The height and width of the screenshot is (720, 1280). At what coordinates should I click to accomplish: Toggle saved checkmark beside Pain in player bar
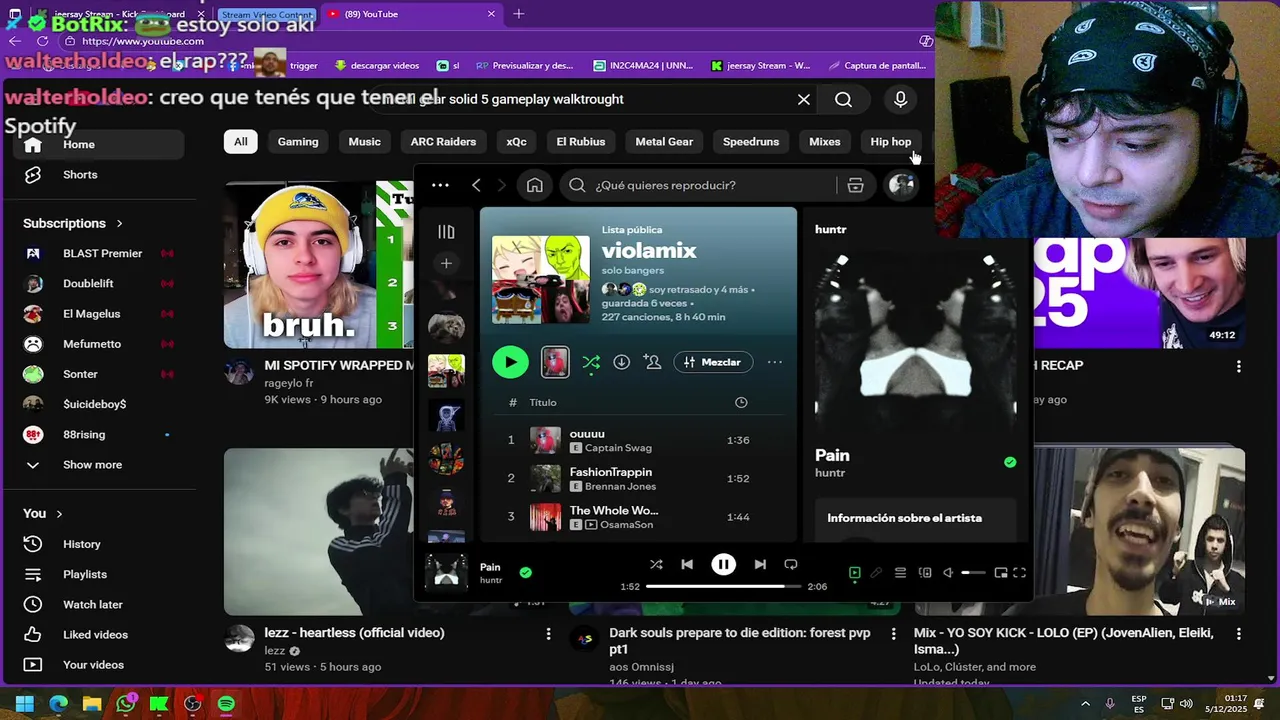(x=526, y=573)
